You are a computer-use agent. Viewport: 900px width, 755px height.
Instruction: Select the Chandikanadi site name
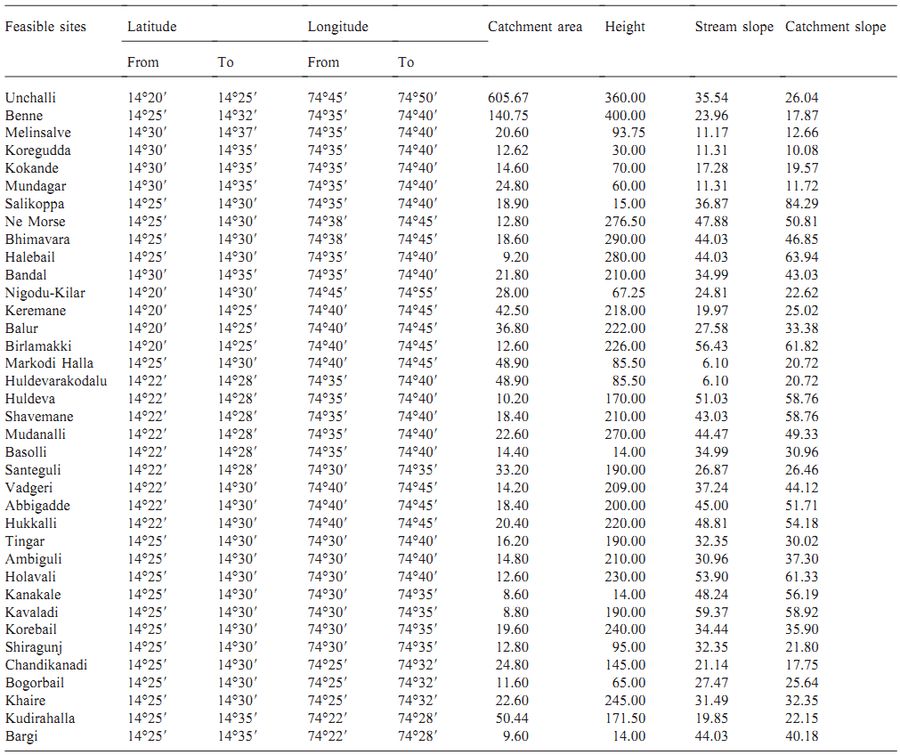click(46, 665)
